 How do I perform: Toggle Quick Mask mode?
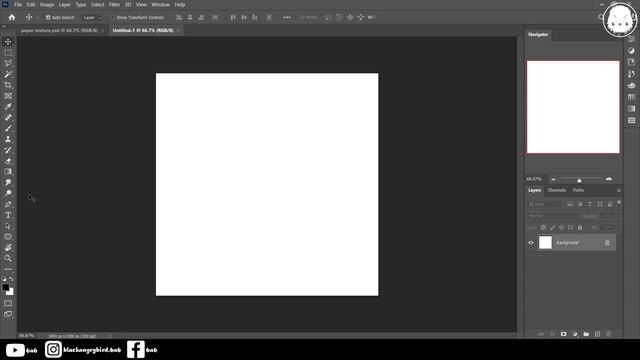(x=8, y=303)
